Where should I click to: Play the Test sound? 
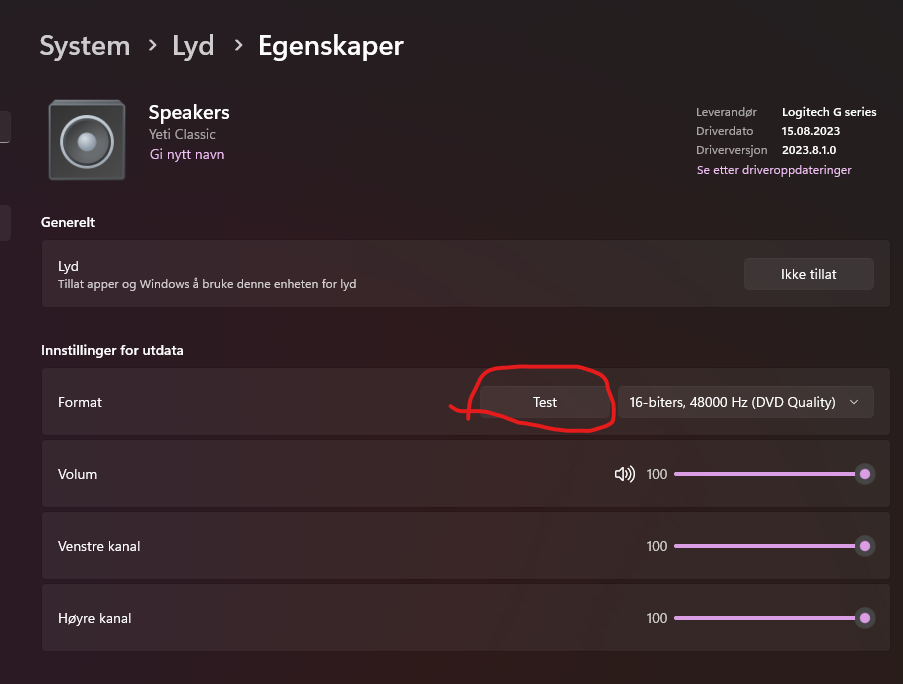click(x=545, y=402)
